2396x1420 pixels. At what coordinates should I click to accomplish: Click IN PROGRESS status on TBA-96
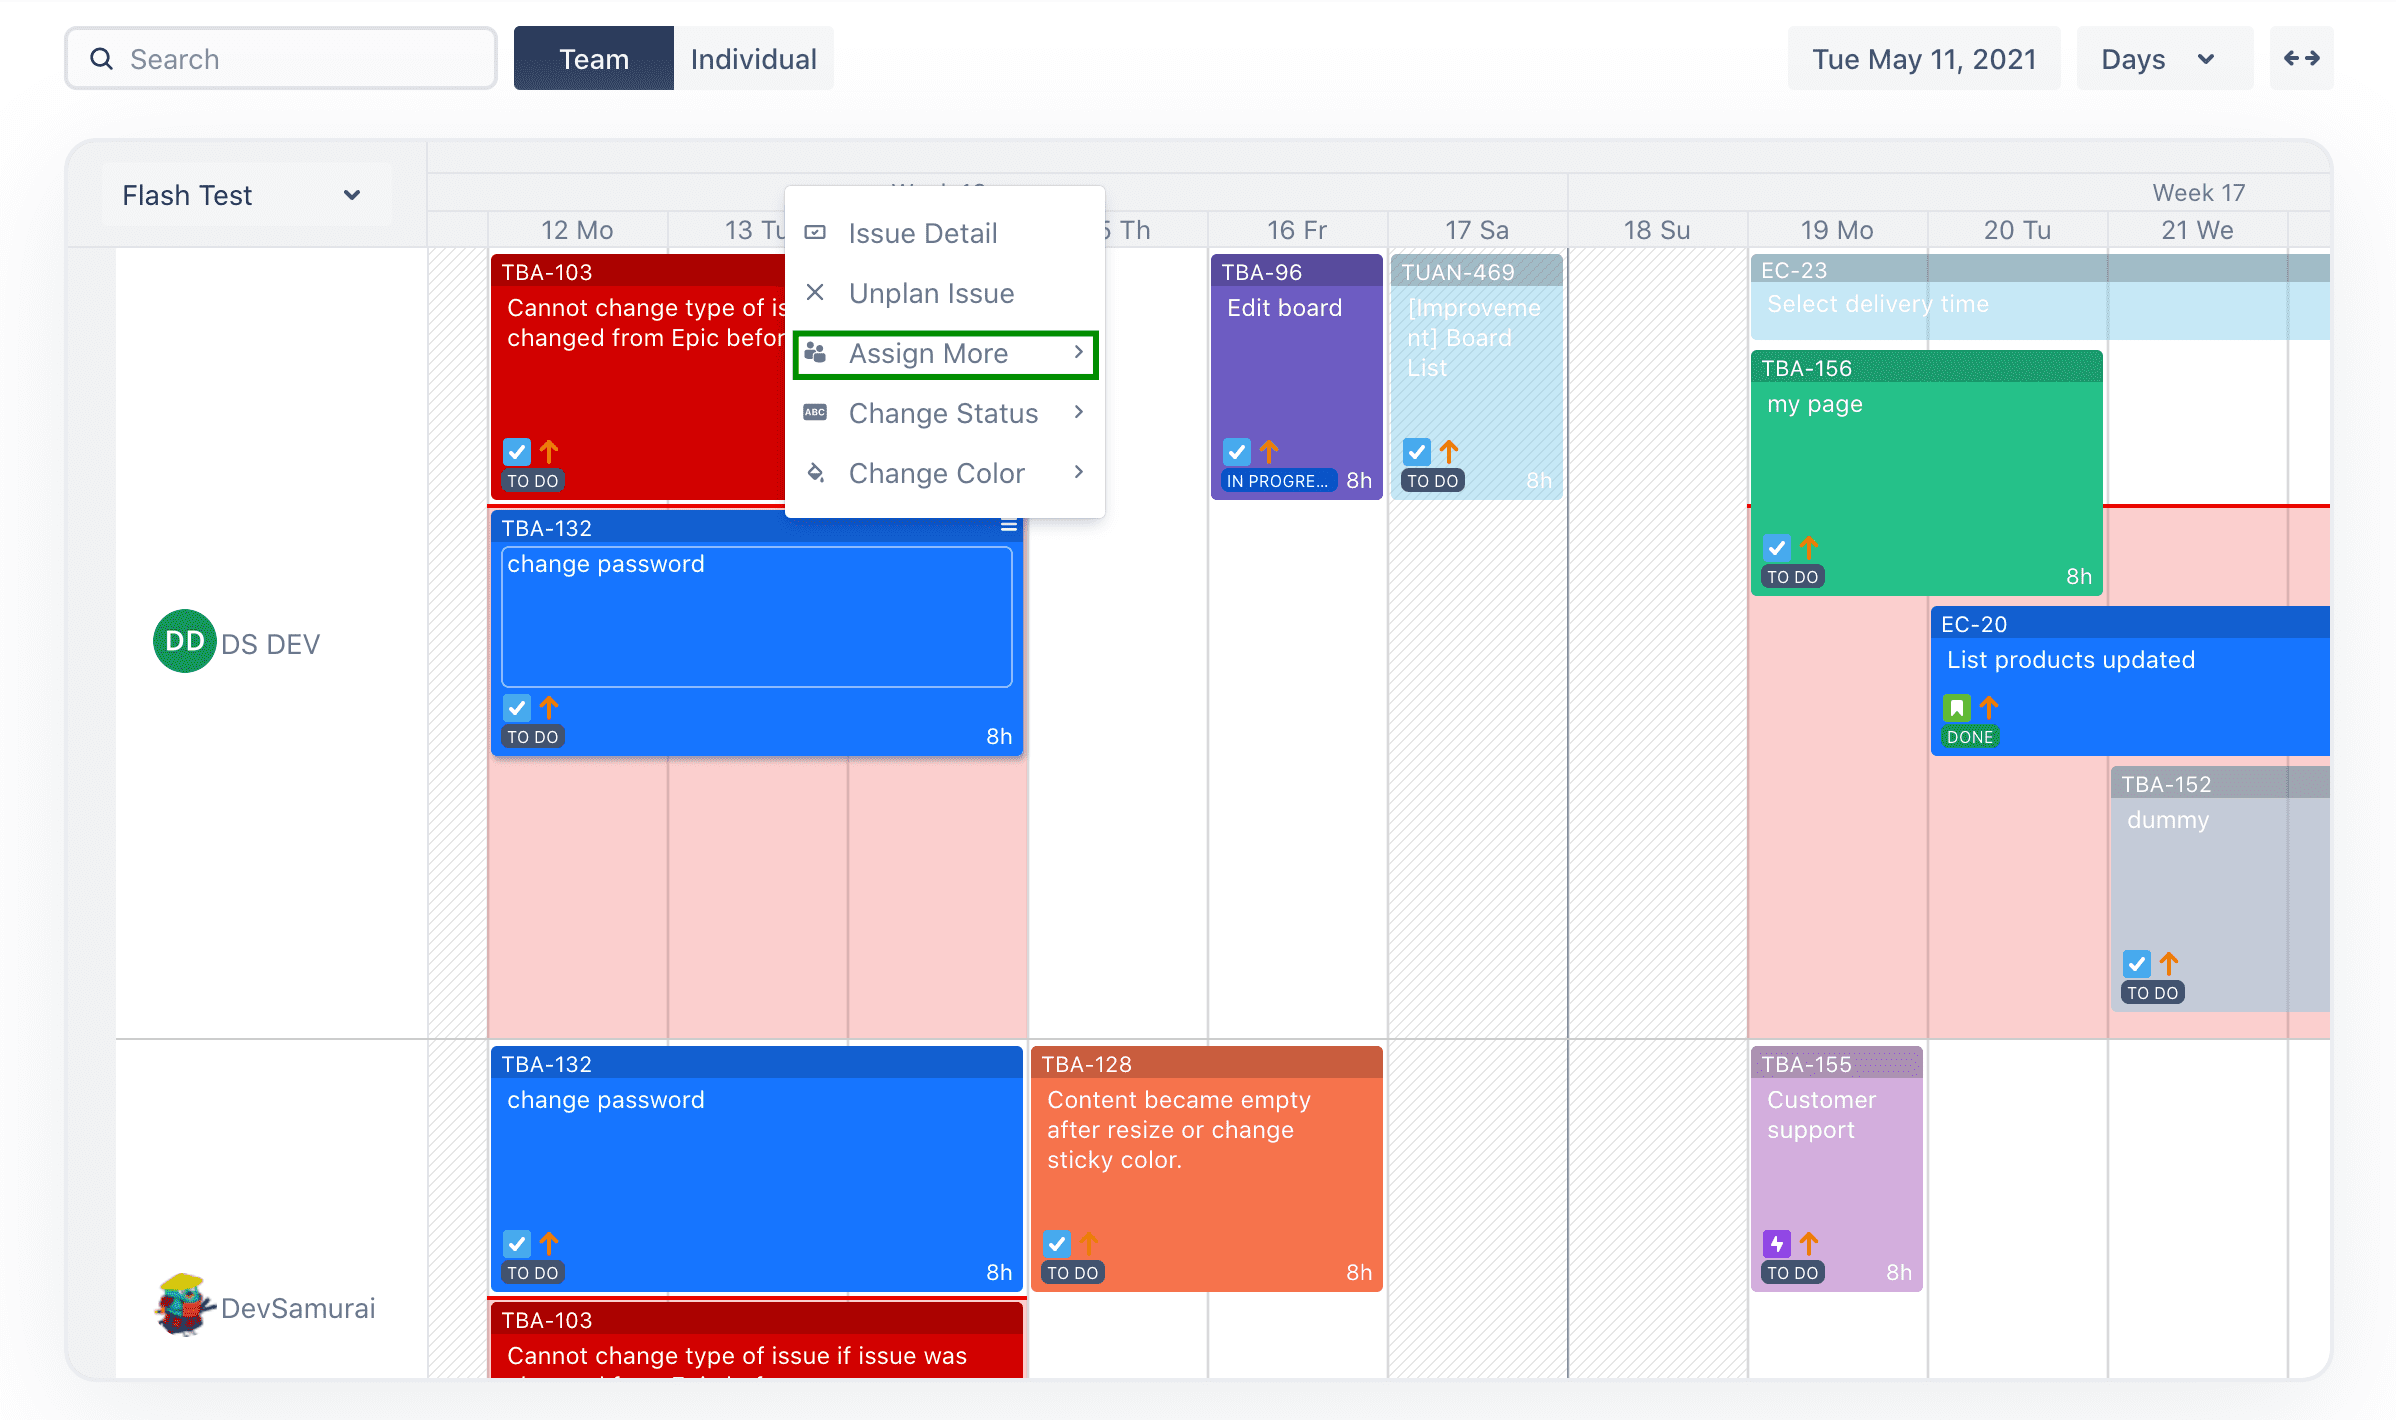pos(1277,481)
